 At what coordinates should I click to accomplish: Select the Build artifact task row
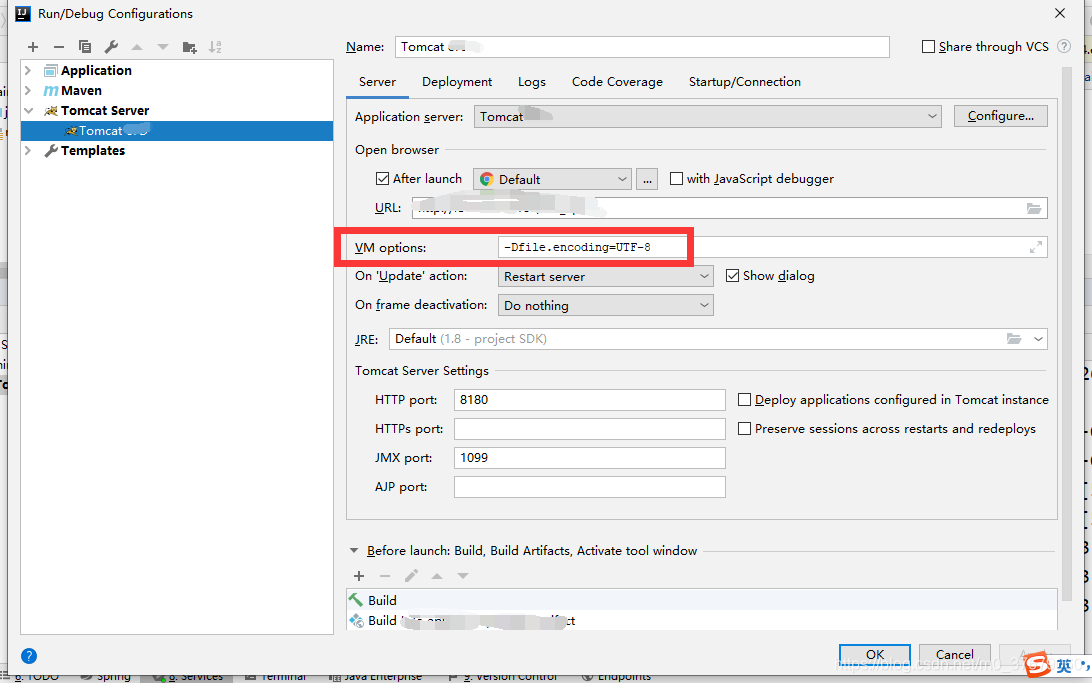pos(701,620)
